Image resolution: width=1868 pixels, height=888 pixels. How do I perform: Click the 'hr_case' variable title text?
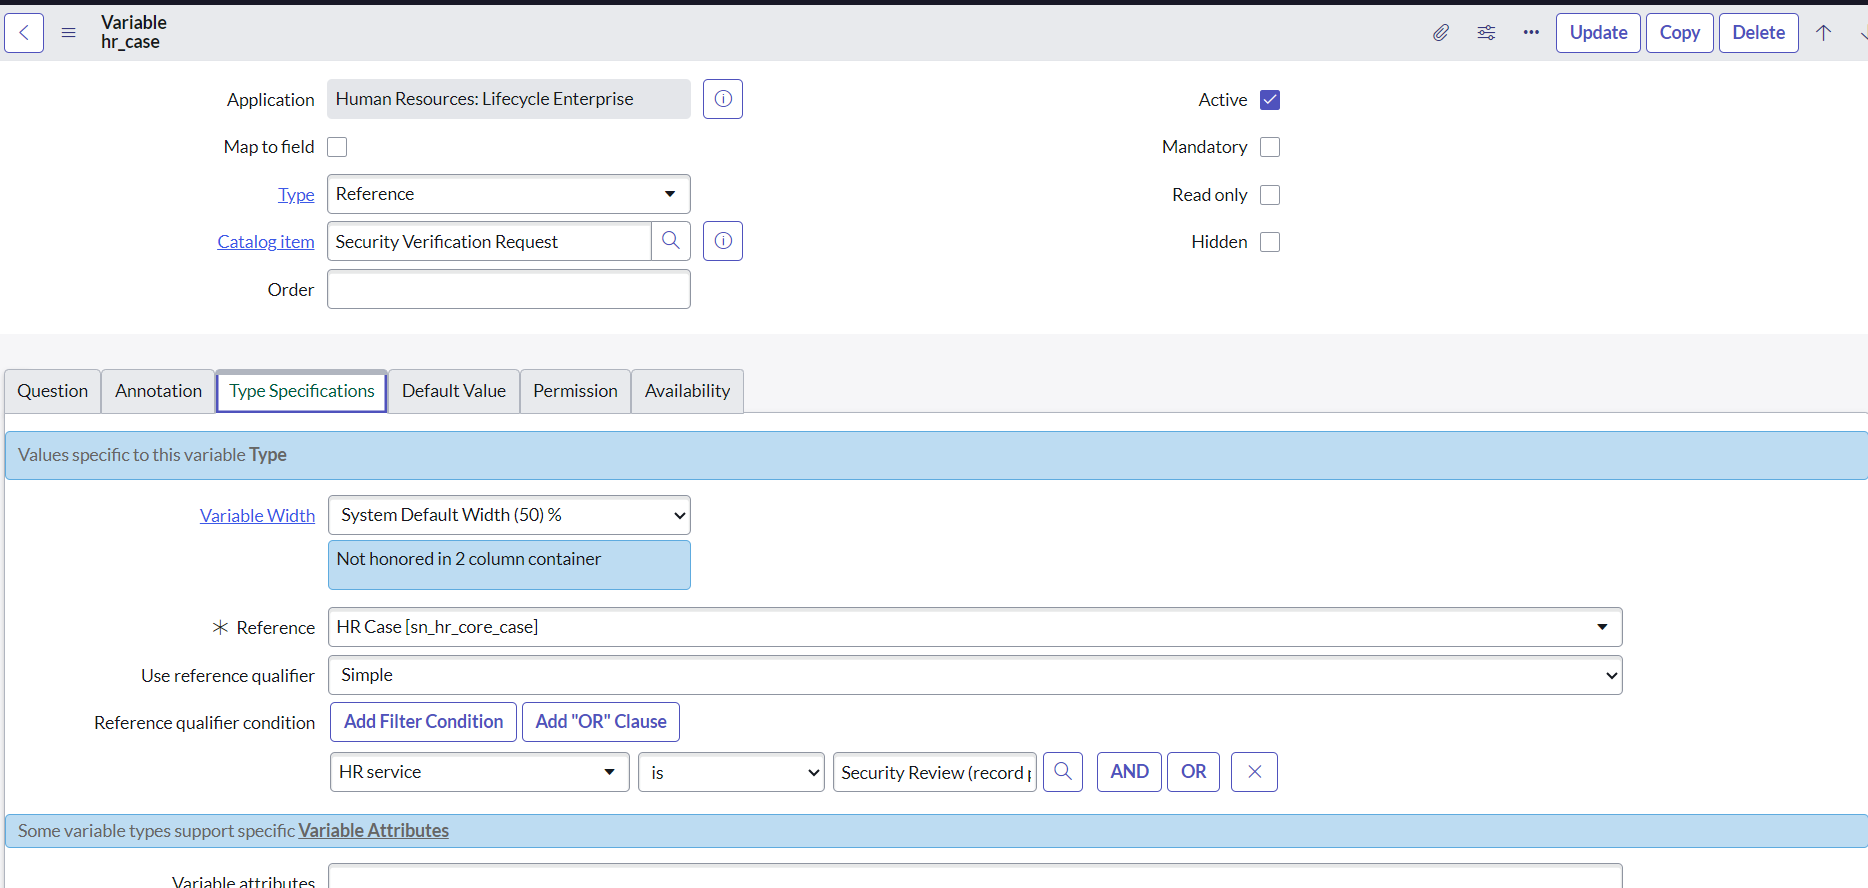point(130,42)
